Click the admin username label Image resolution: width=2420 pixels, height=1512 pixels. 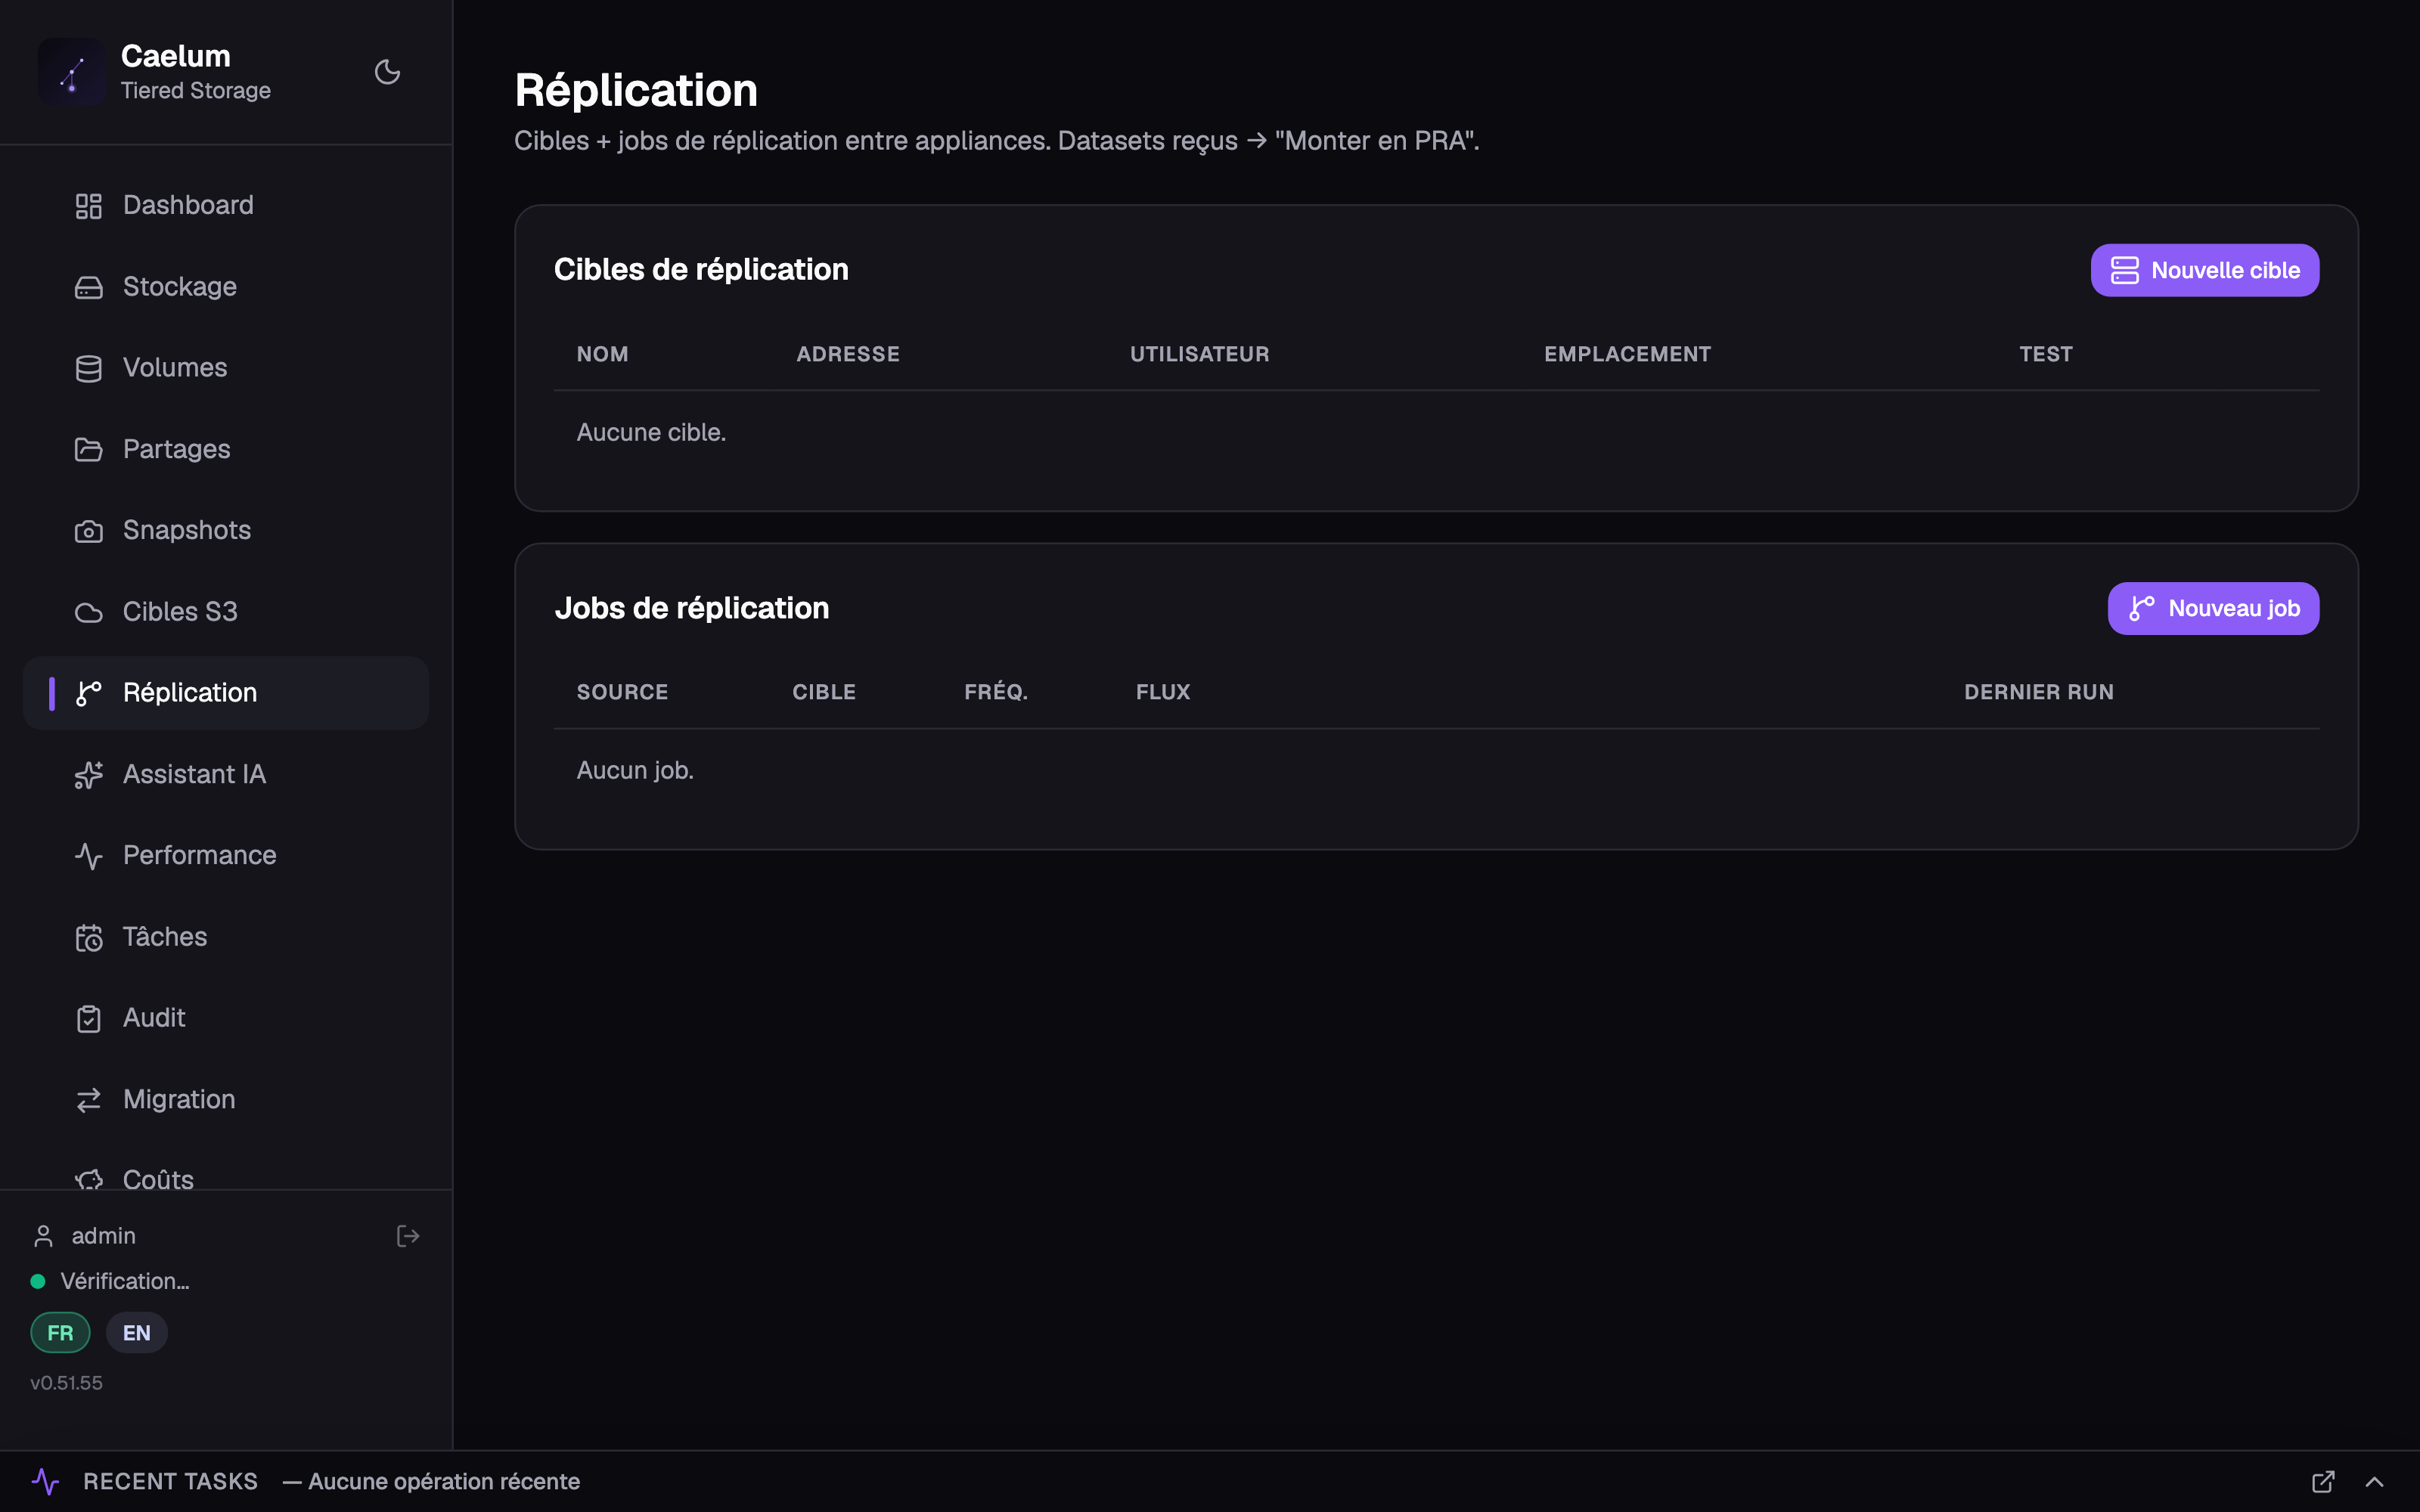(x=104, y=1236)
